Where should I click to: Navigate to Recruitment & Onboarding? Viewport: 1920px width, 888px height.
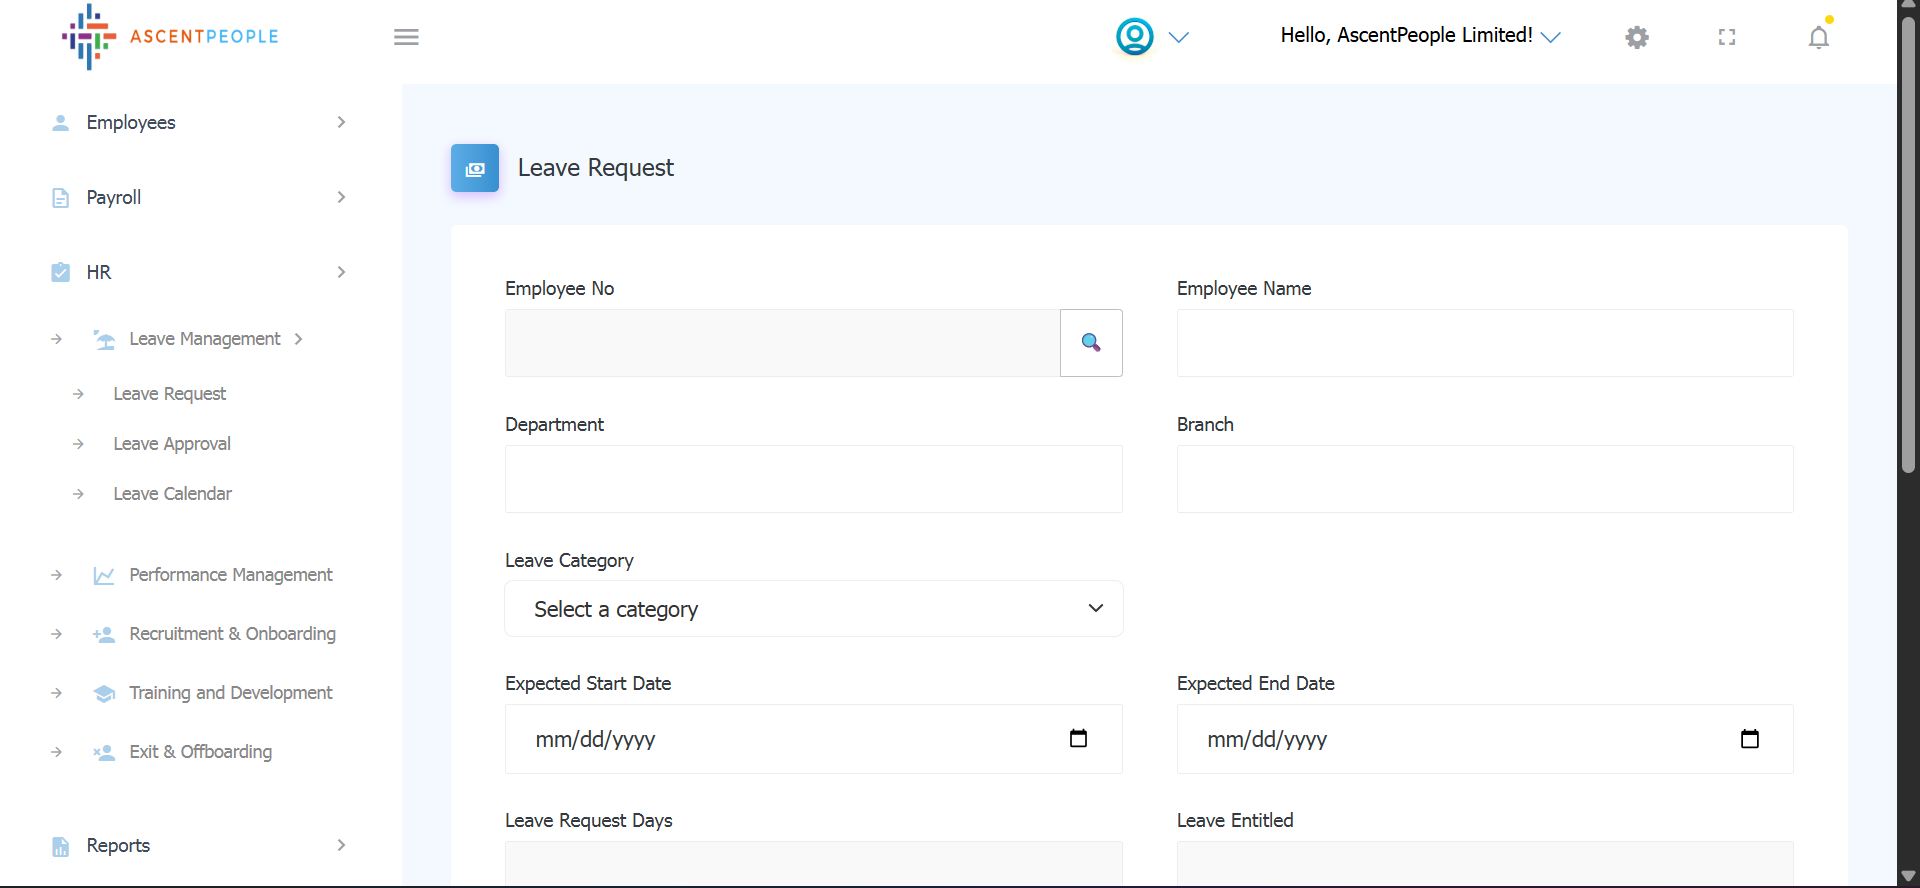232,634
